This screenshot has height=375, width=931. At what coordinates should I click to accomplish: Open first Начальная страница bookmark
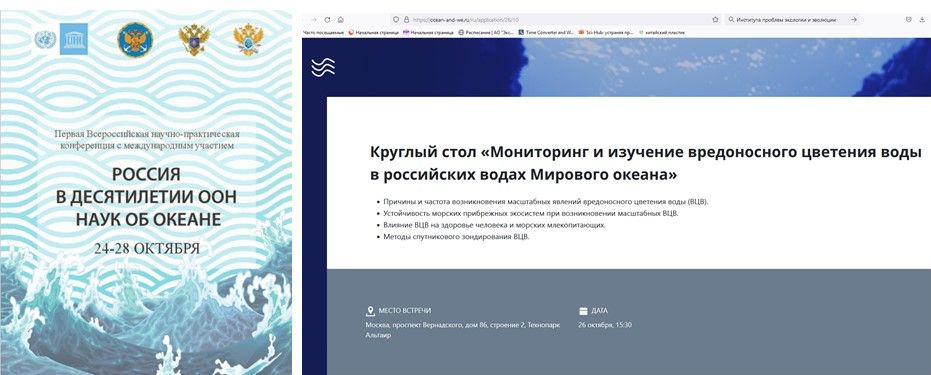373,32
